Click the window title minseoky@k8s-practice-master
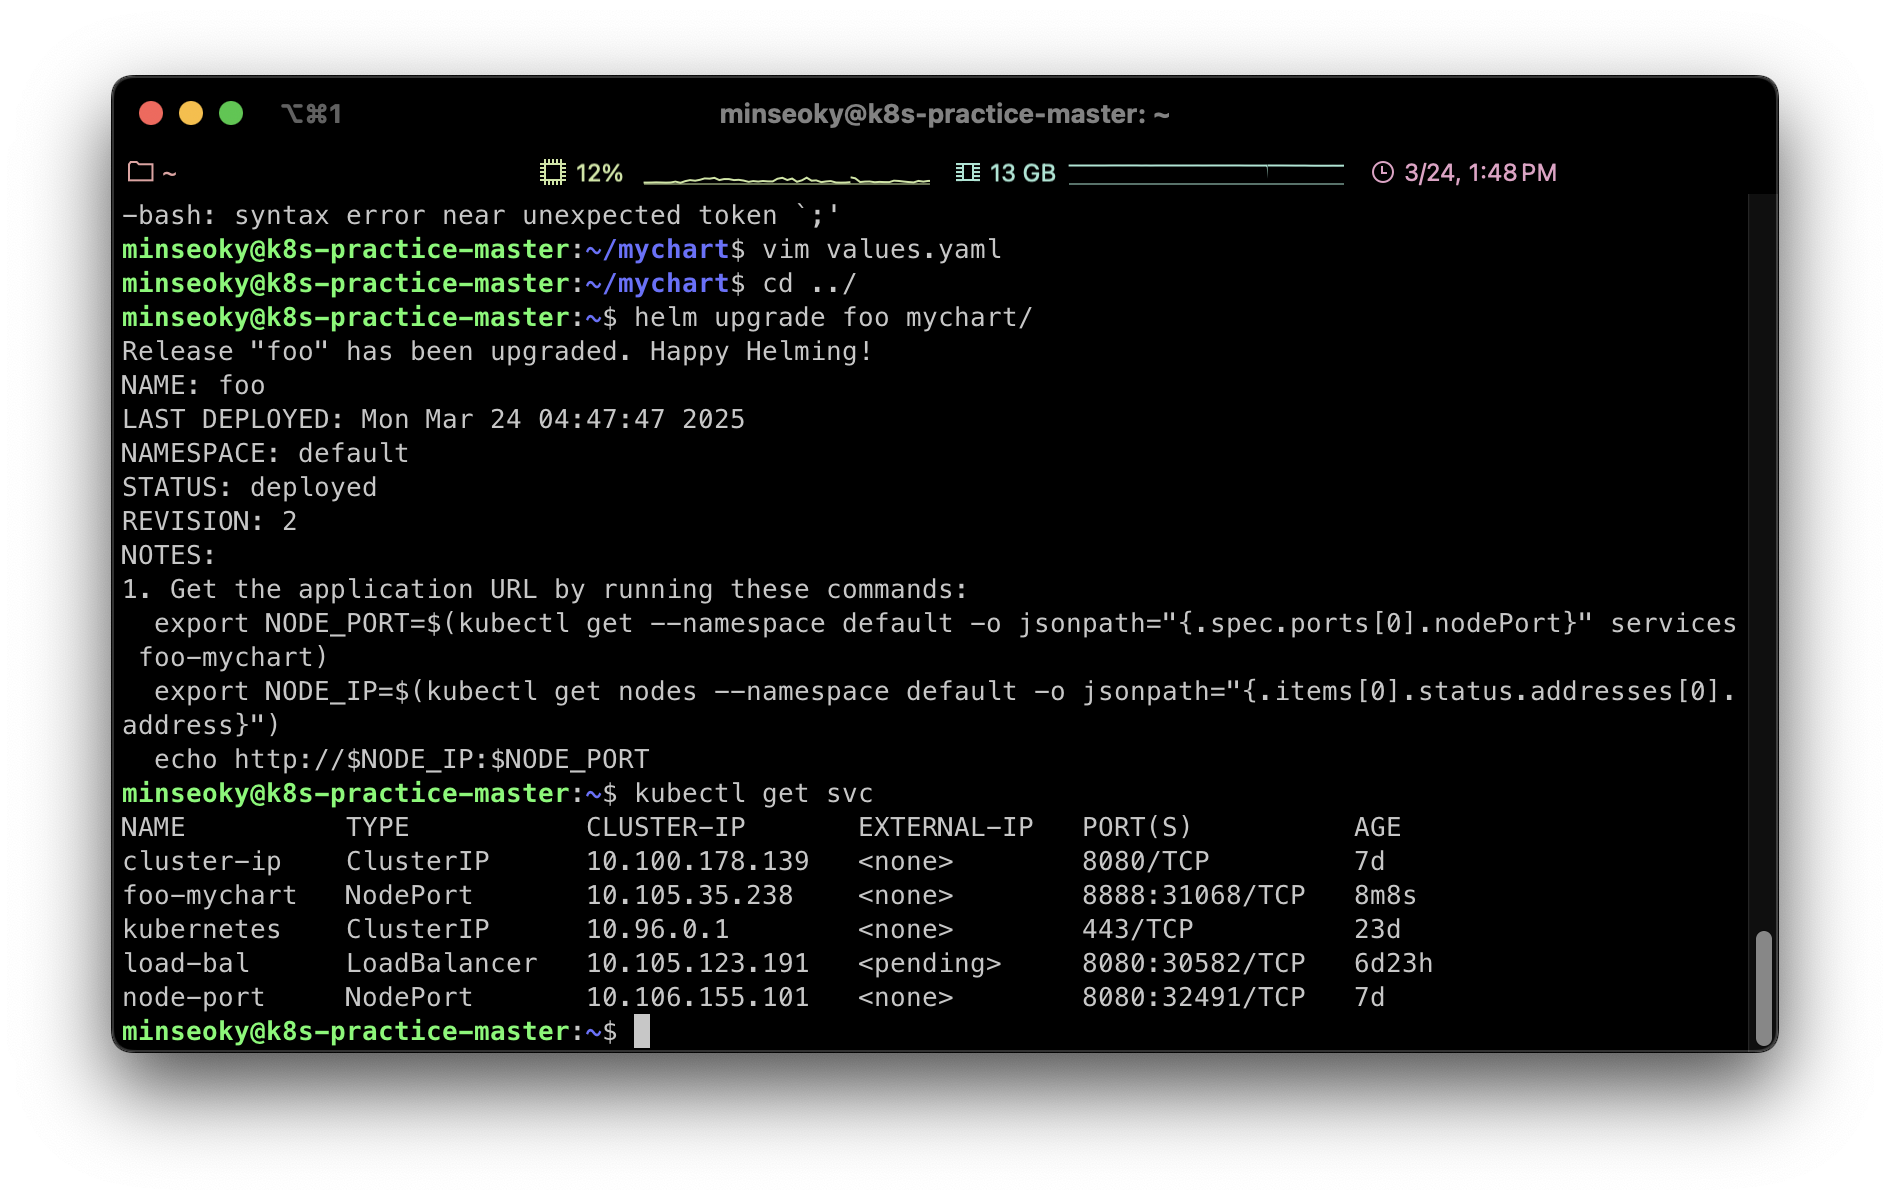The height and width of the screenshot is (1200, 1890). pyautogui.click(x=944, y=114)
